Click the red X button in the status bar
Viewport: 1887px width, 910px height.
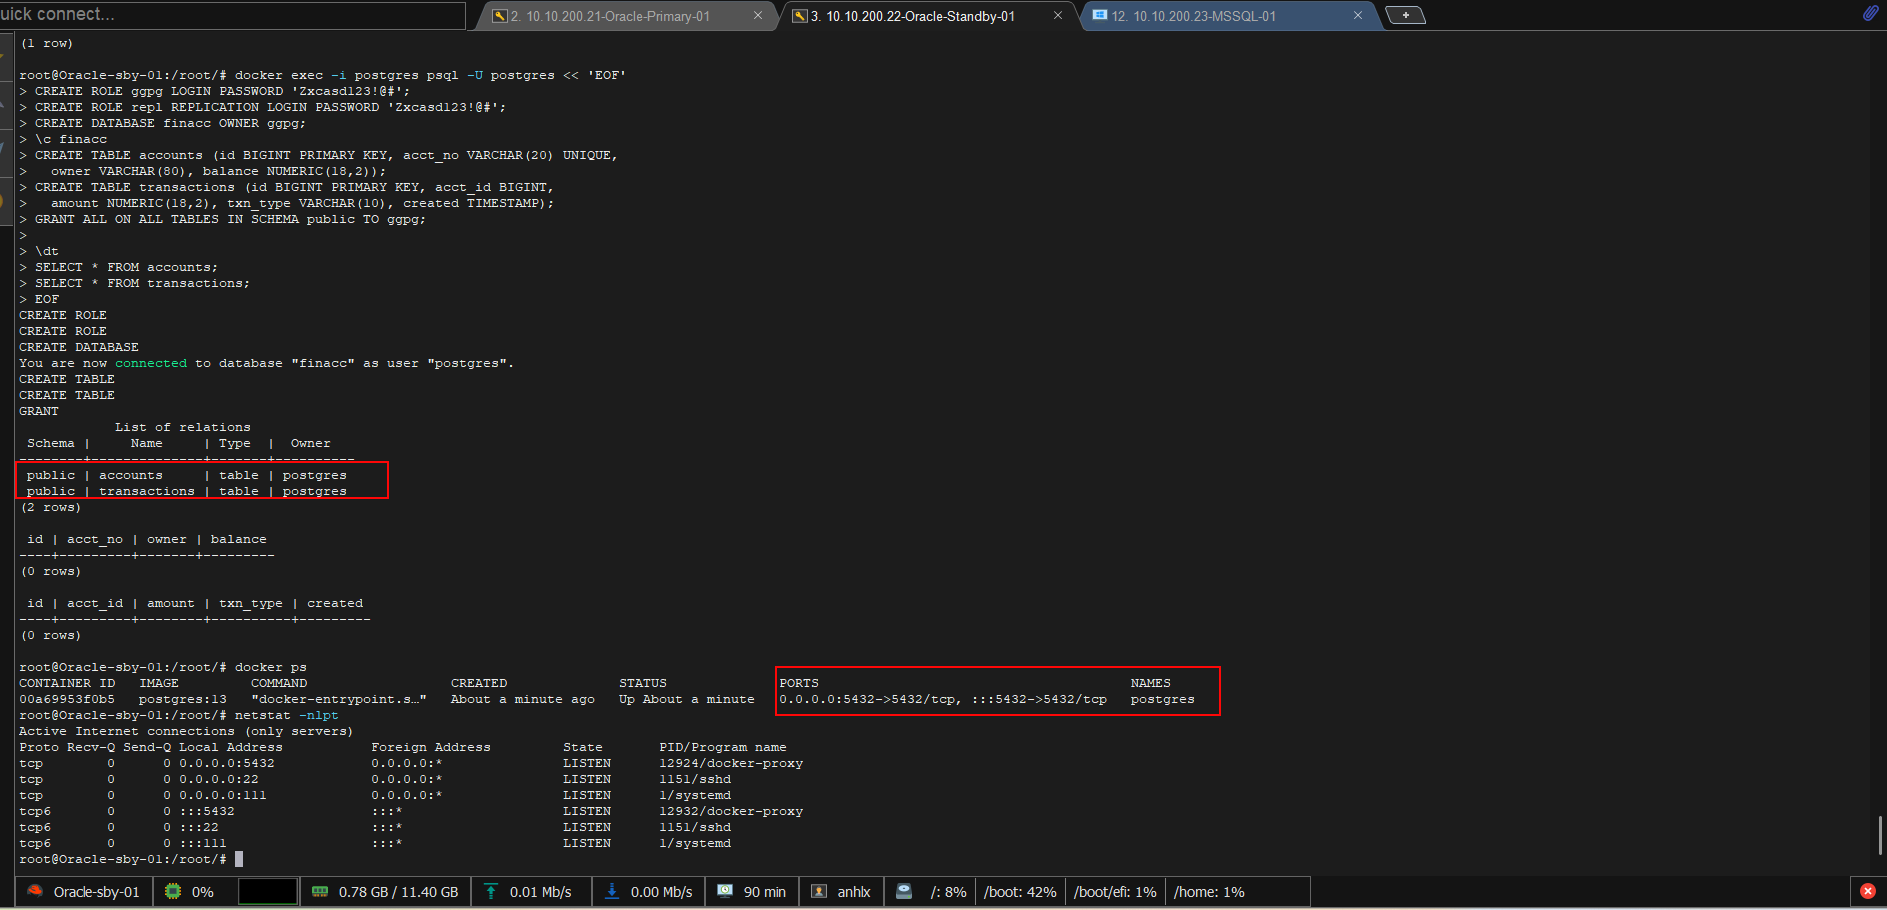[1867, 891]
